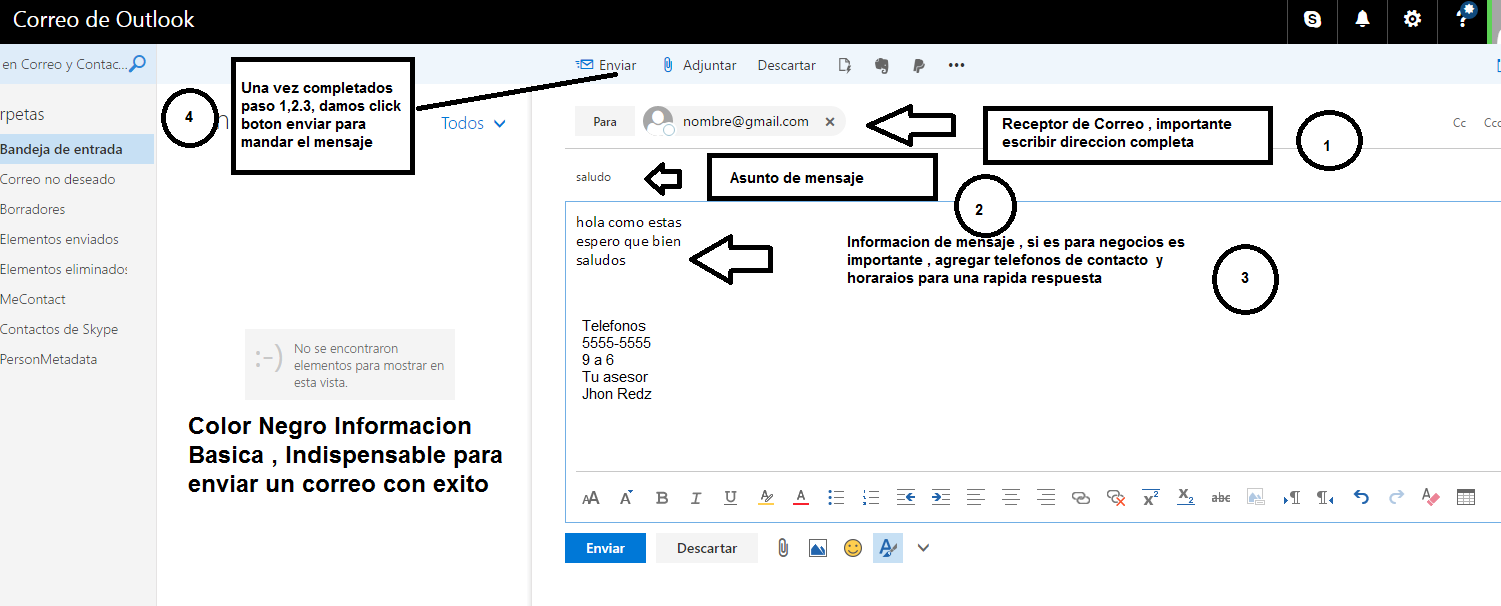Image resolution: width=1501 pixels, height=606 pixels.
Task: Click the PayPal add-in icon
Action: tap(918, 65)
